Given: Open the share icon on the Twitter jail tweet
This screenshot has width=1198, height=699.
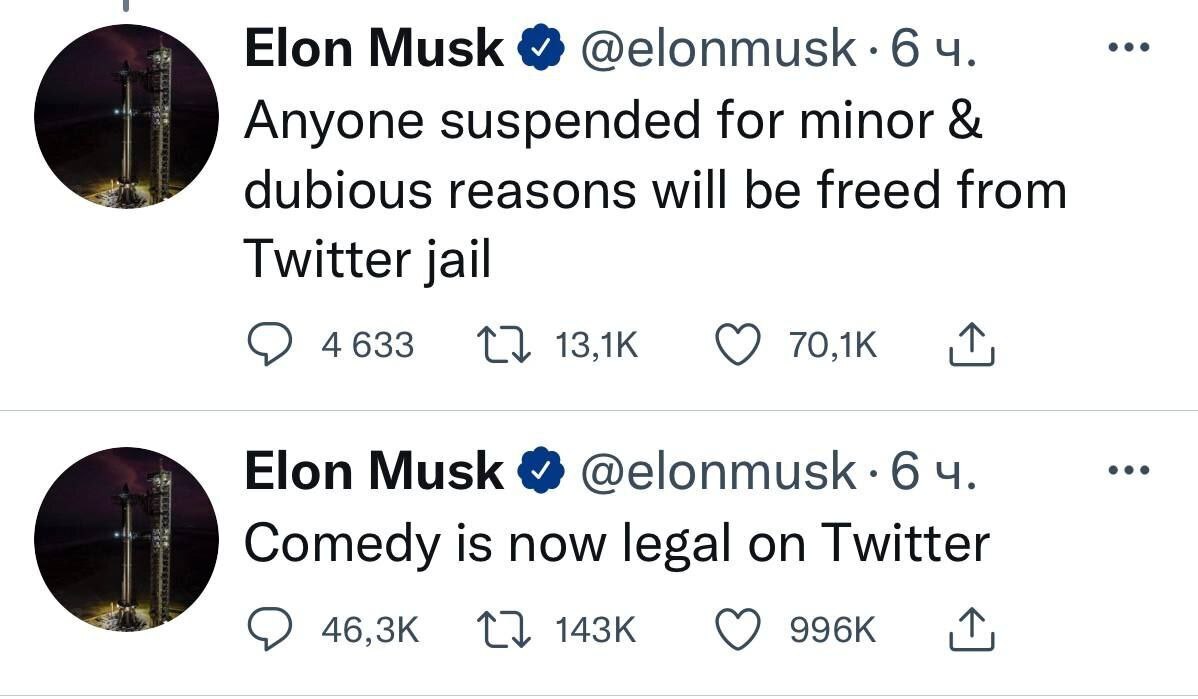Looking at the screenshot, I should (x=969, y=344).
